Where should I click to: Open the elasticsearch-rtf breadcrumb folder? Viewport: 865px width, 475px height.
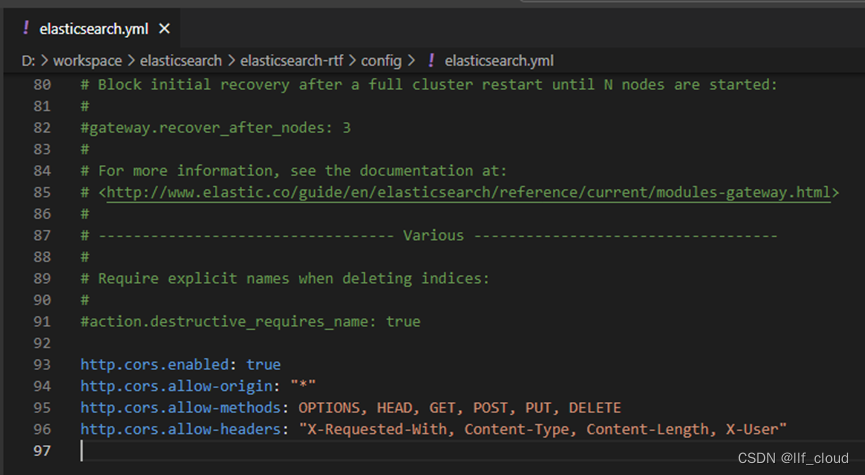click(x=291, y=61)
